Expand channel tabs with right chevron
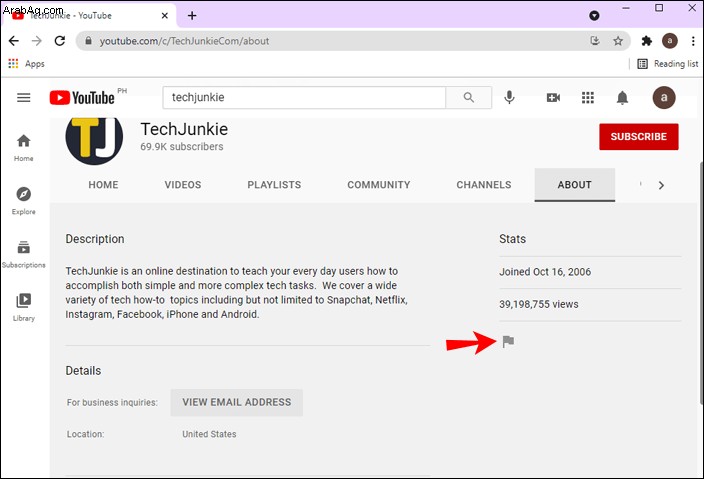 (x=661, y=185)
